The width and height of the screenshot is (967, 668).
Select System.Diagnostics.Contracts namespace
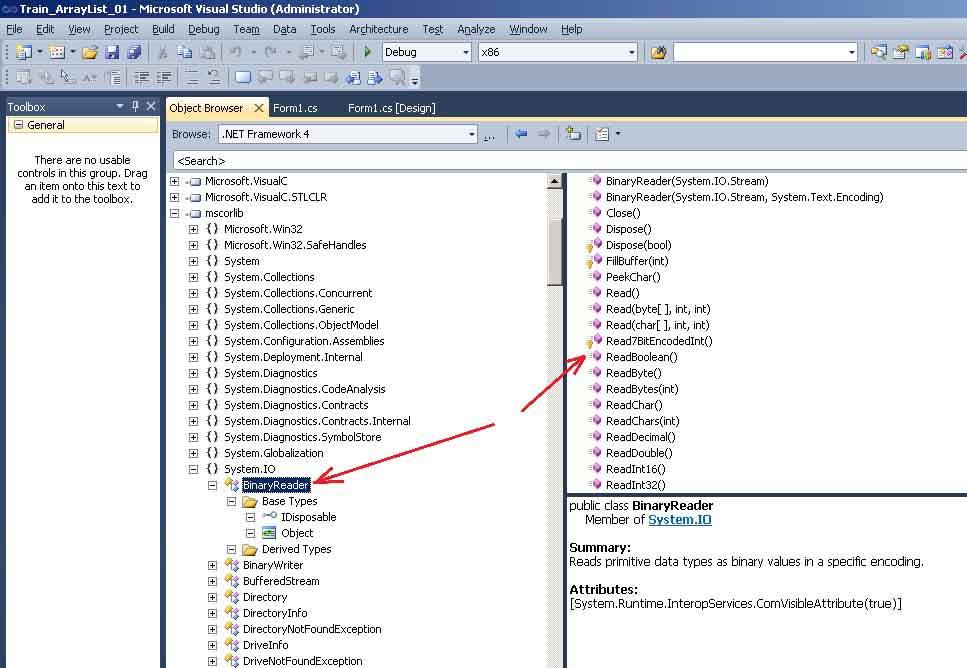[x=296, y=405]
